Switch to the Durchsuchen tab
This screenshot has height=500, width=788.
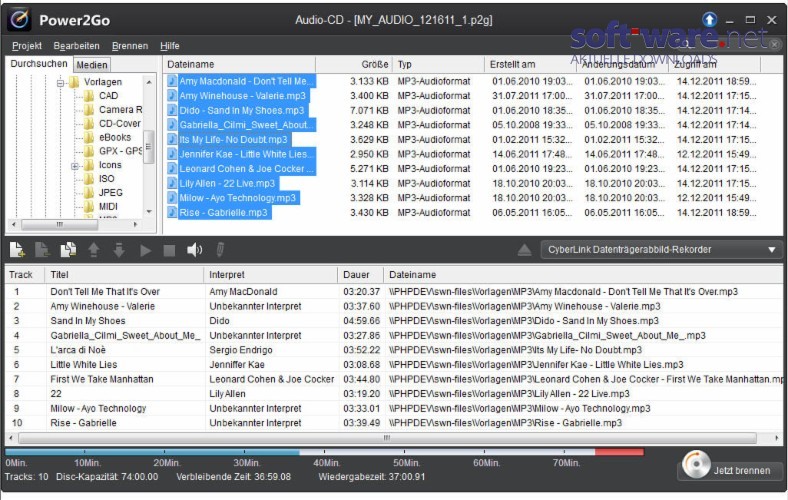click(39, 64)
